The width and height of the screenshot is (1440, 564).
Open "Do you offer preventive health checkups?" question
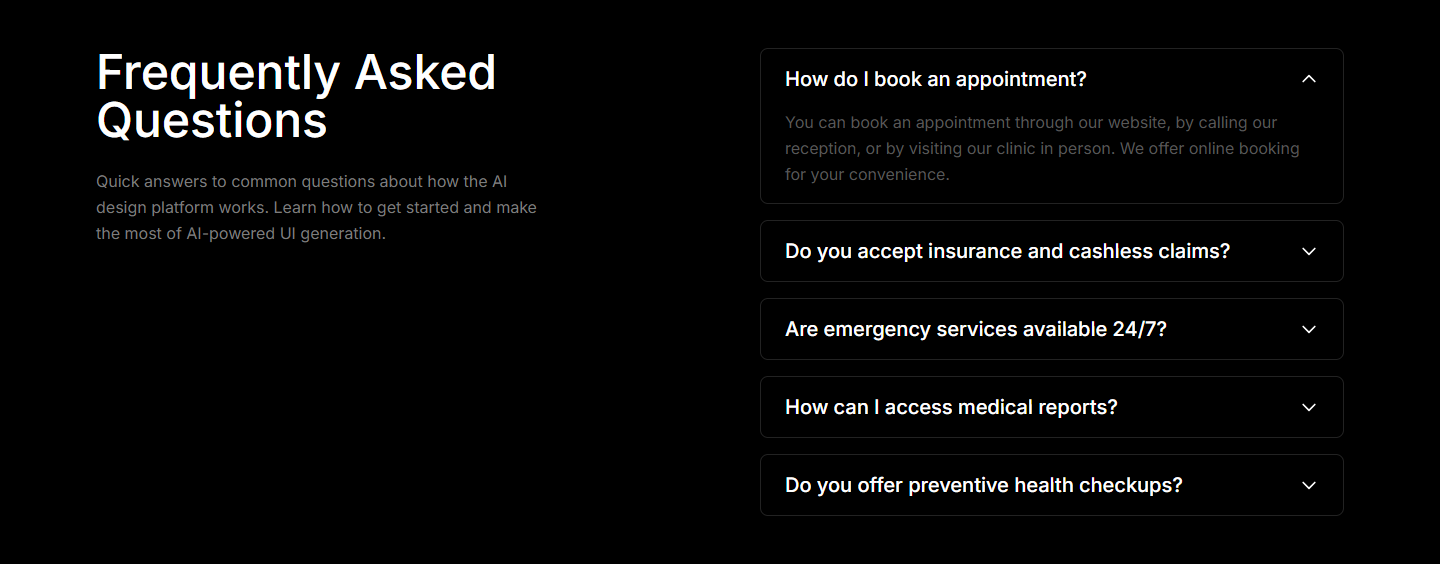coord(983,485)
